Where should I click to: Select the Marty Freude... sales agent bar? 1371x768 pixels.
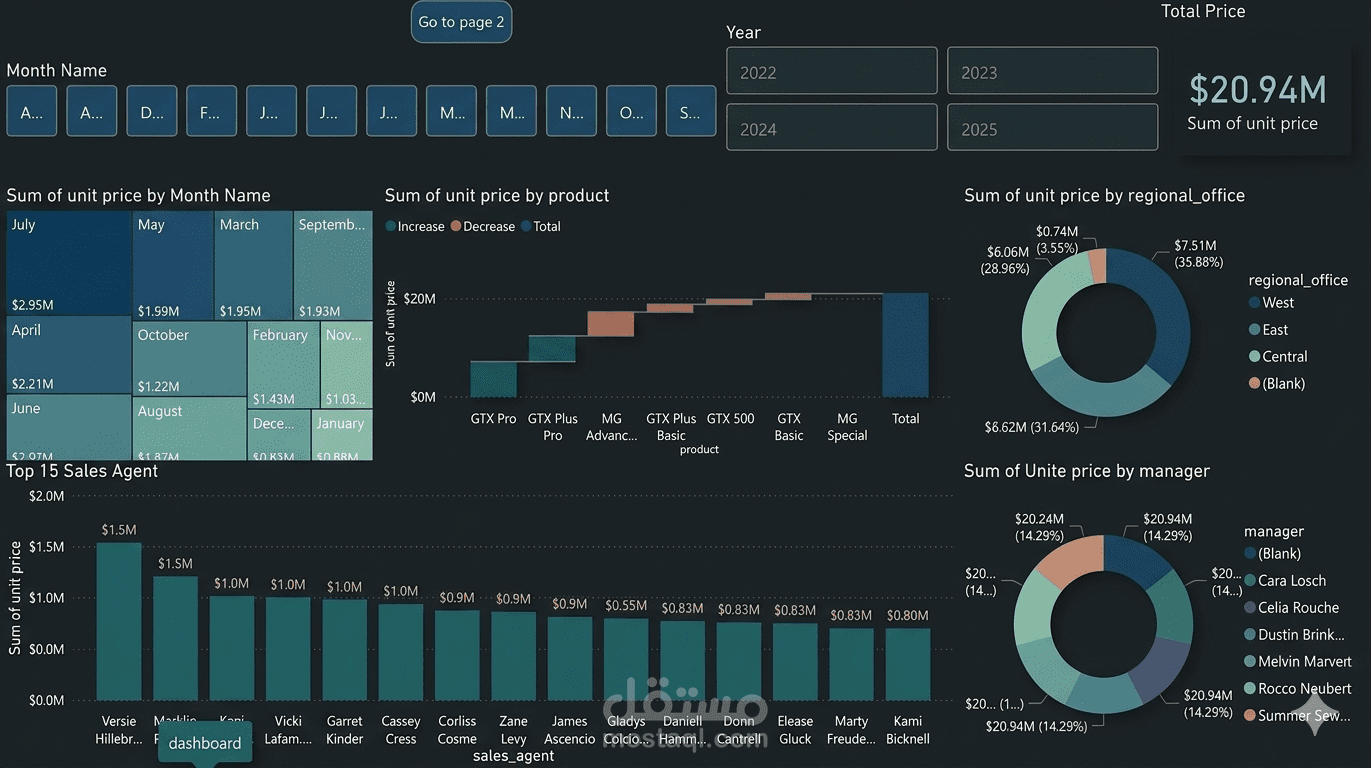[851, 664]
